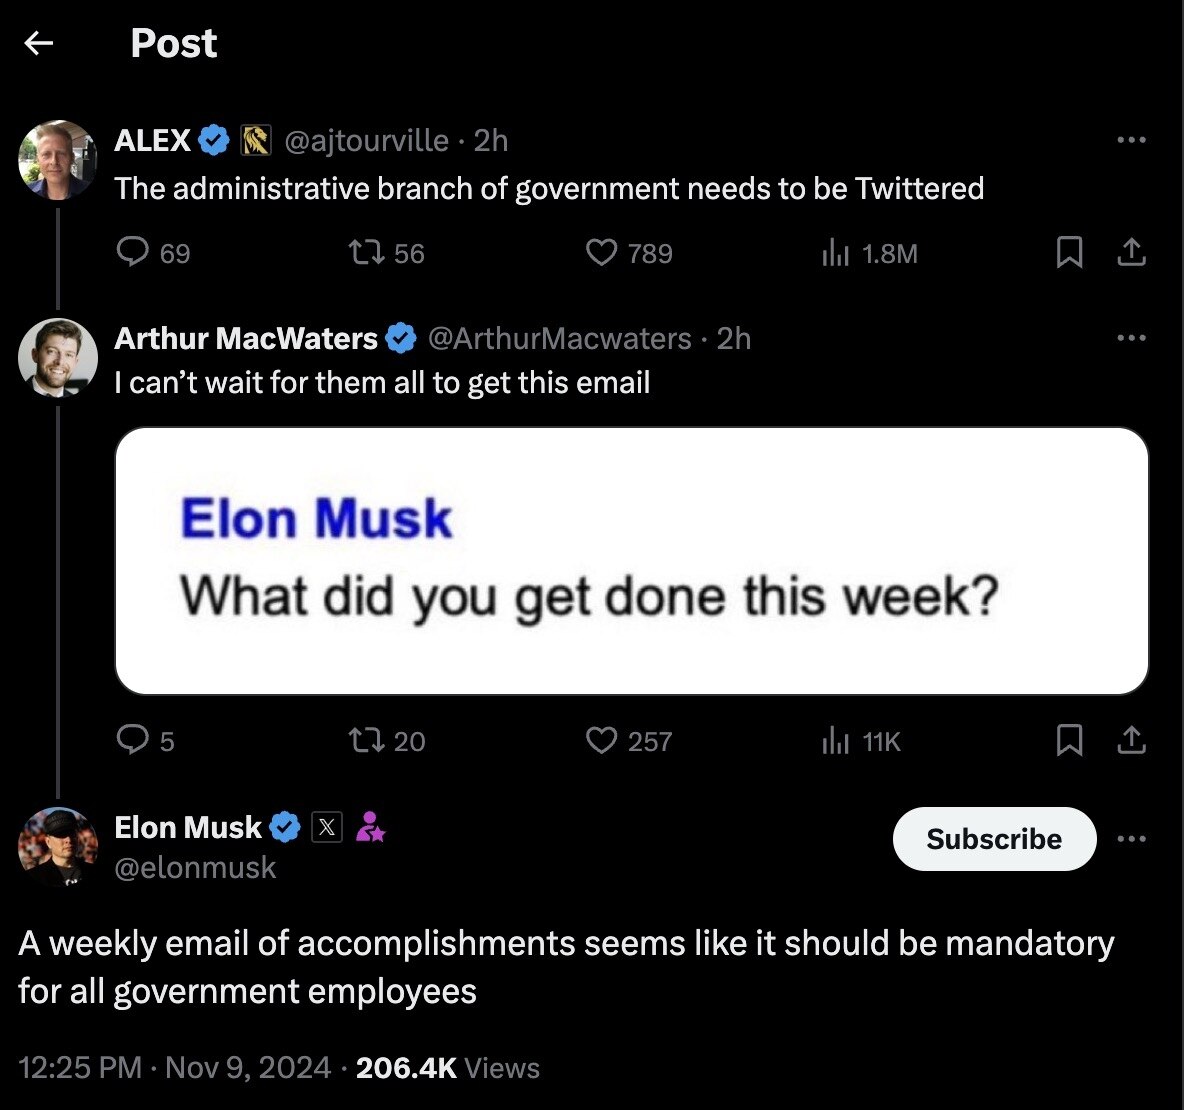Reply to ALEX's post

(133, 253)
